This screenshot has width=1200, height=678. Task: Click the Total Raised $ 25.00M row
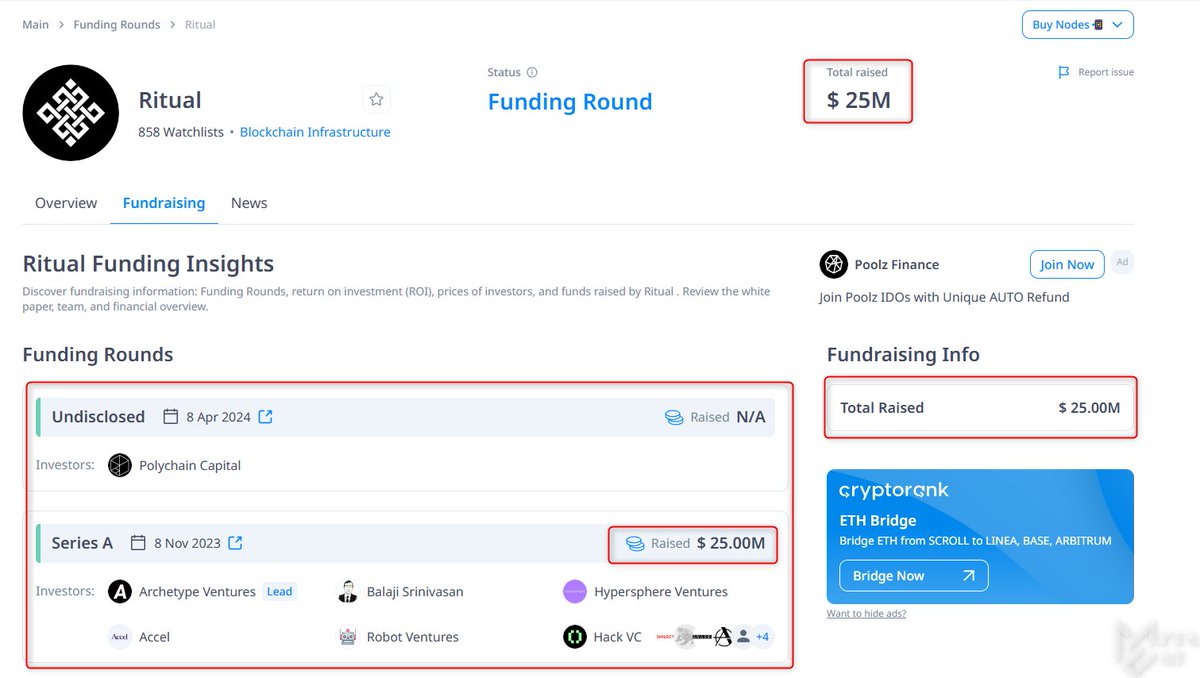coord(980,408)
